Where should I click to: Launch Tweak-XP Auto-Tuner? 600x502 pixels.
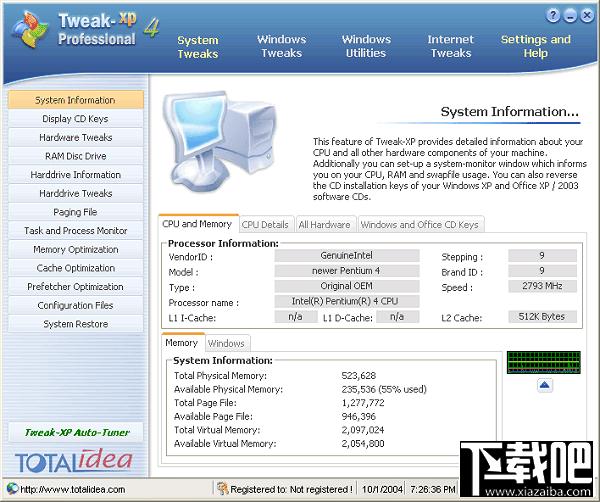(76, 432)
